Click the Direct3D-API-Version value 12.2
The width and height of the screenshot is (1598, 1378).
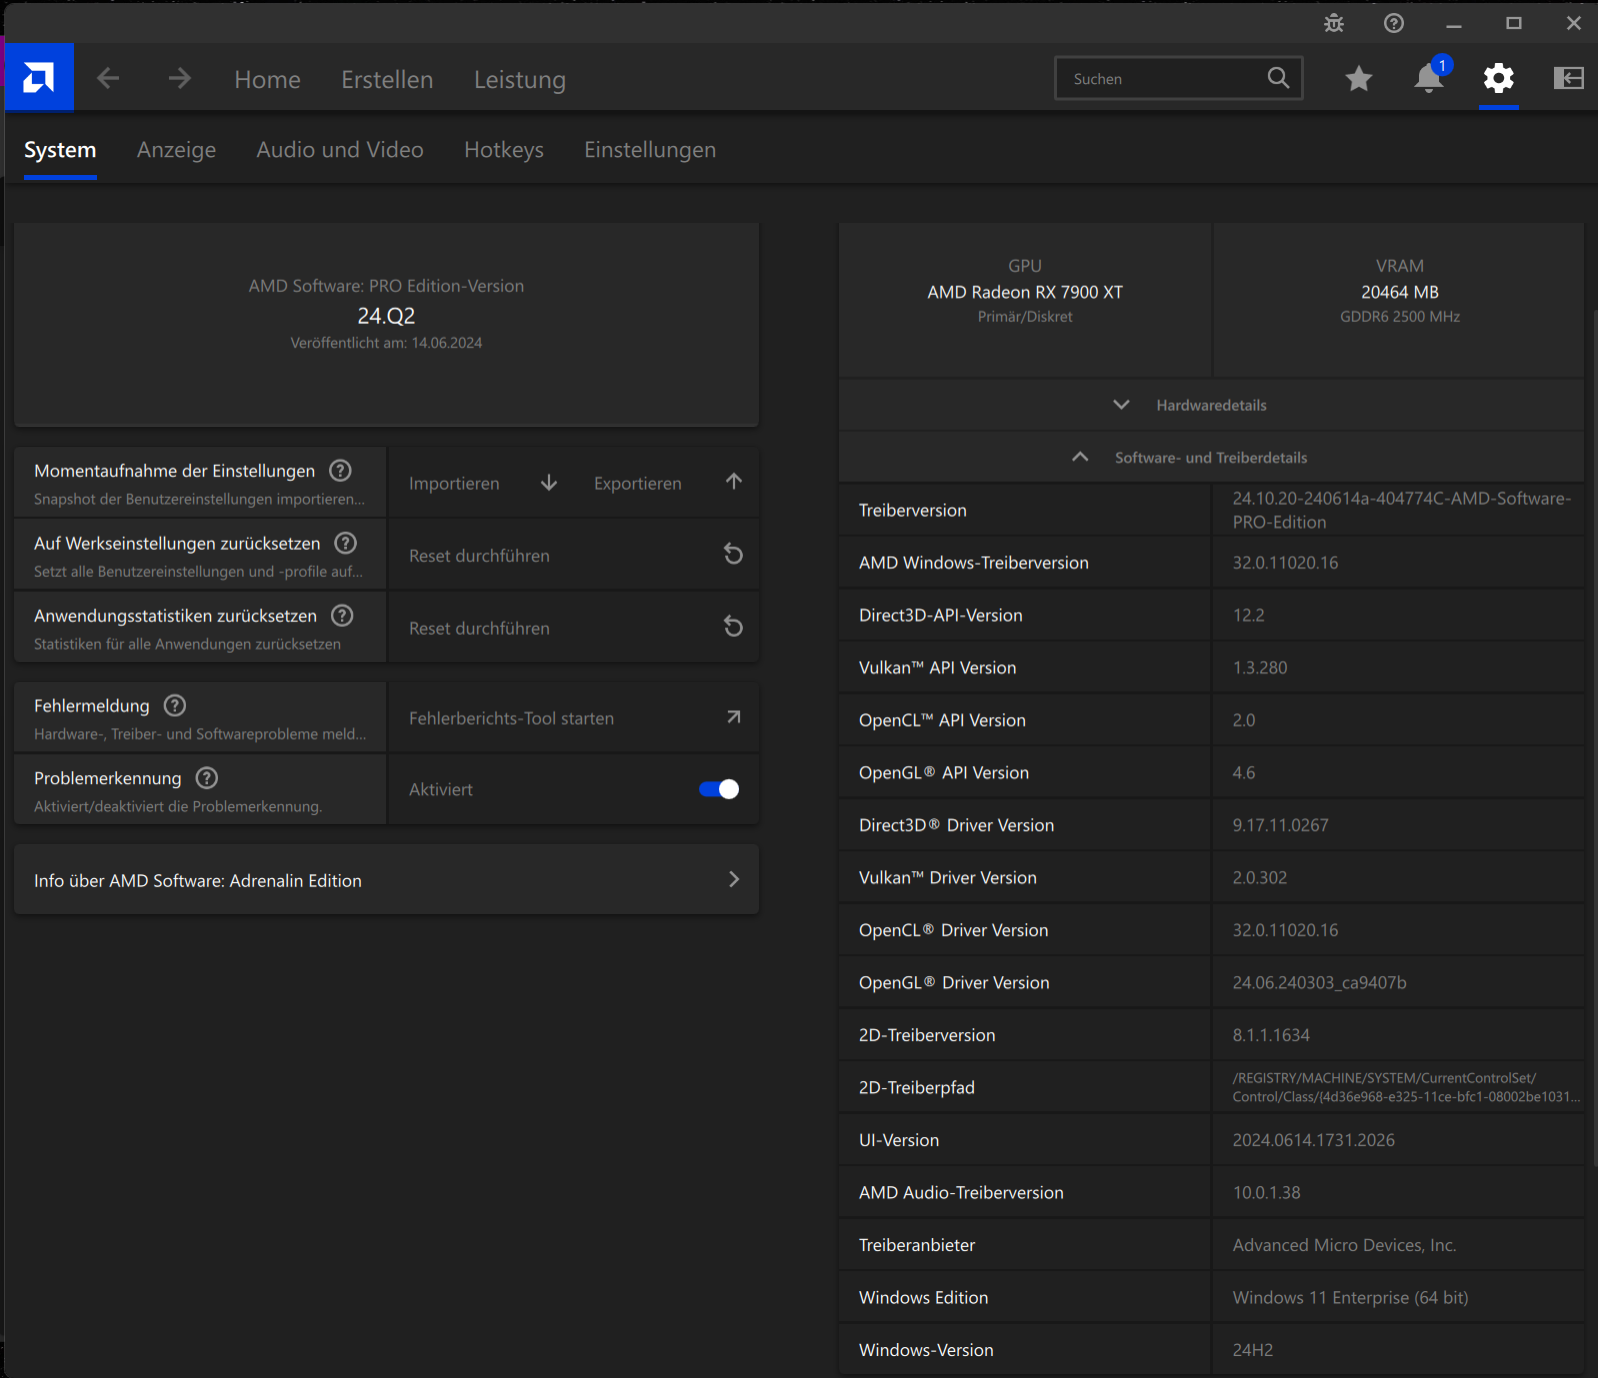pyautogui.click(x=1248, y=615)
